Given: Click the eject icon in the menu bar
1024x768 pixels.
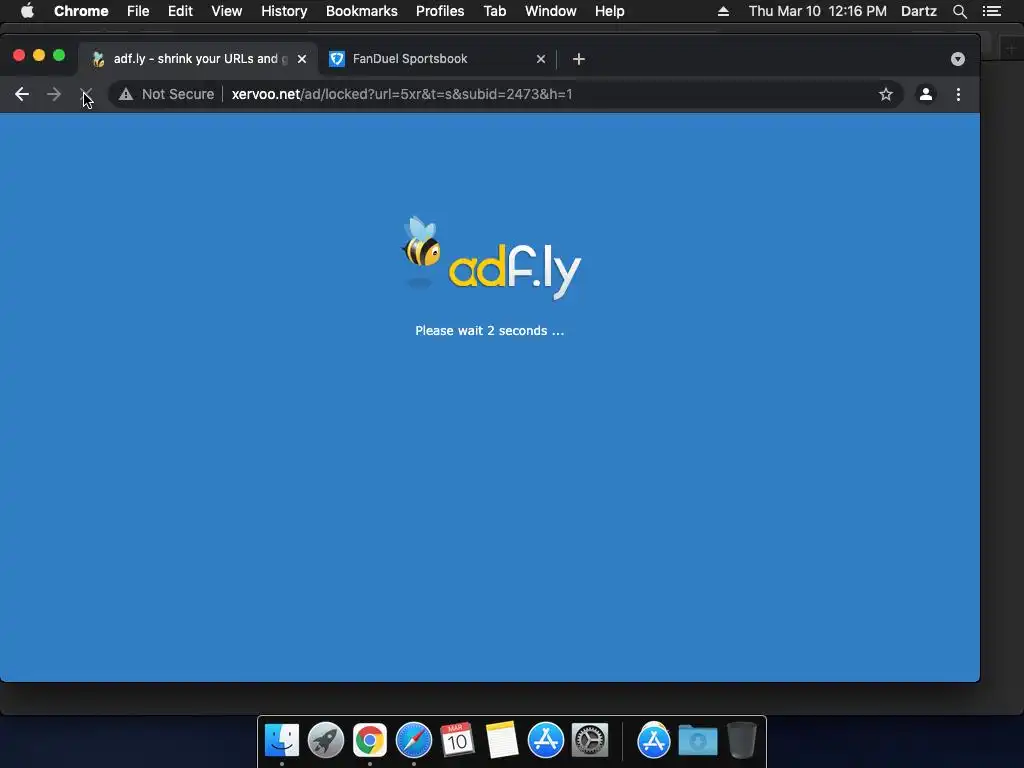Looking at the screenshot, I should pyautogui.click(x=723, y=11).
